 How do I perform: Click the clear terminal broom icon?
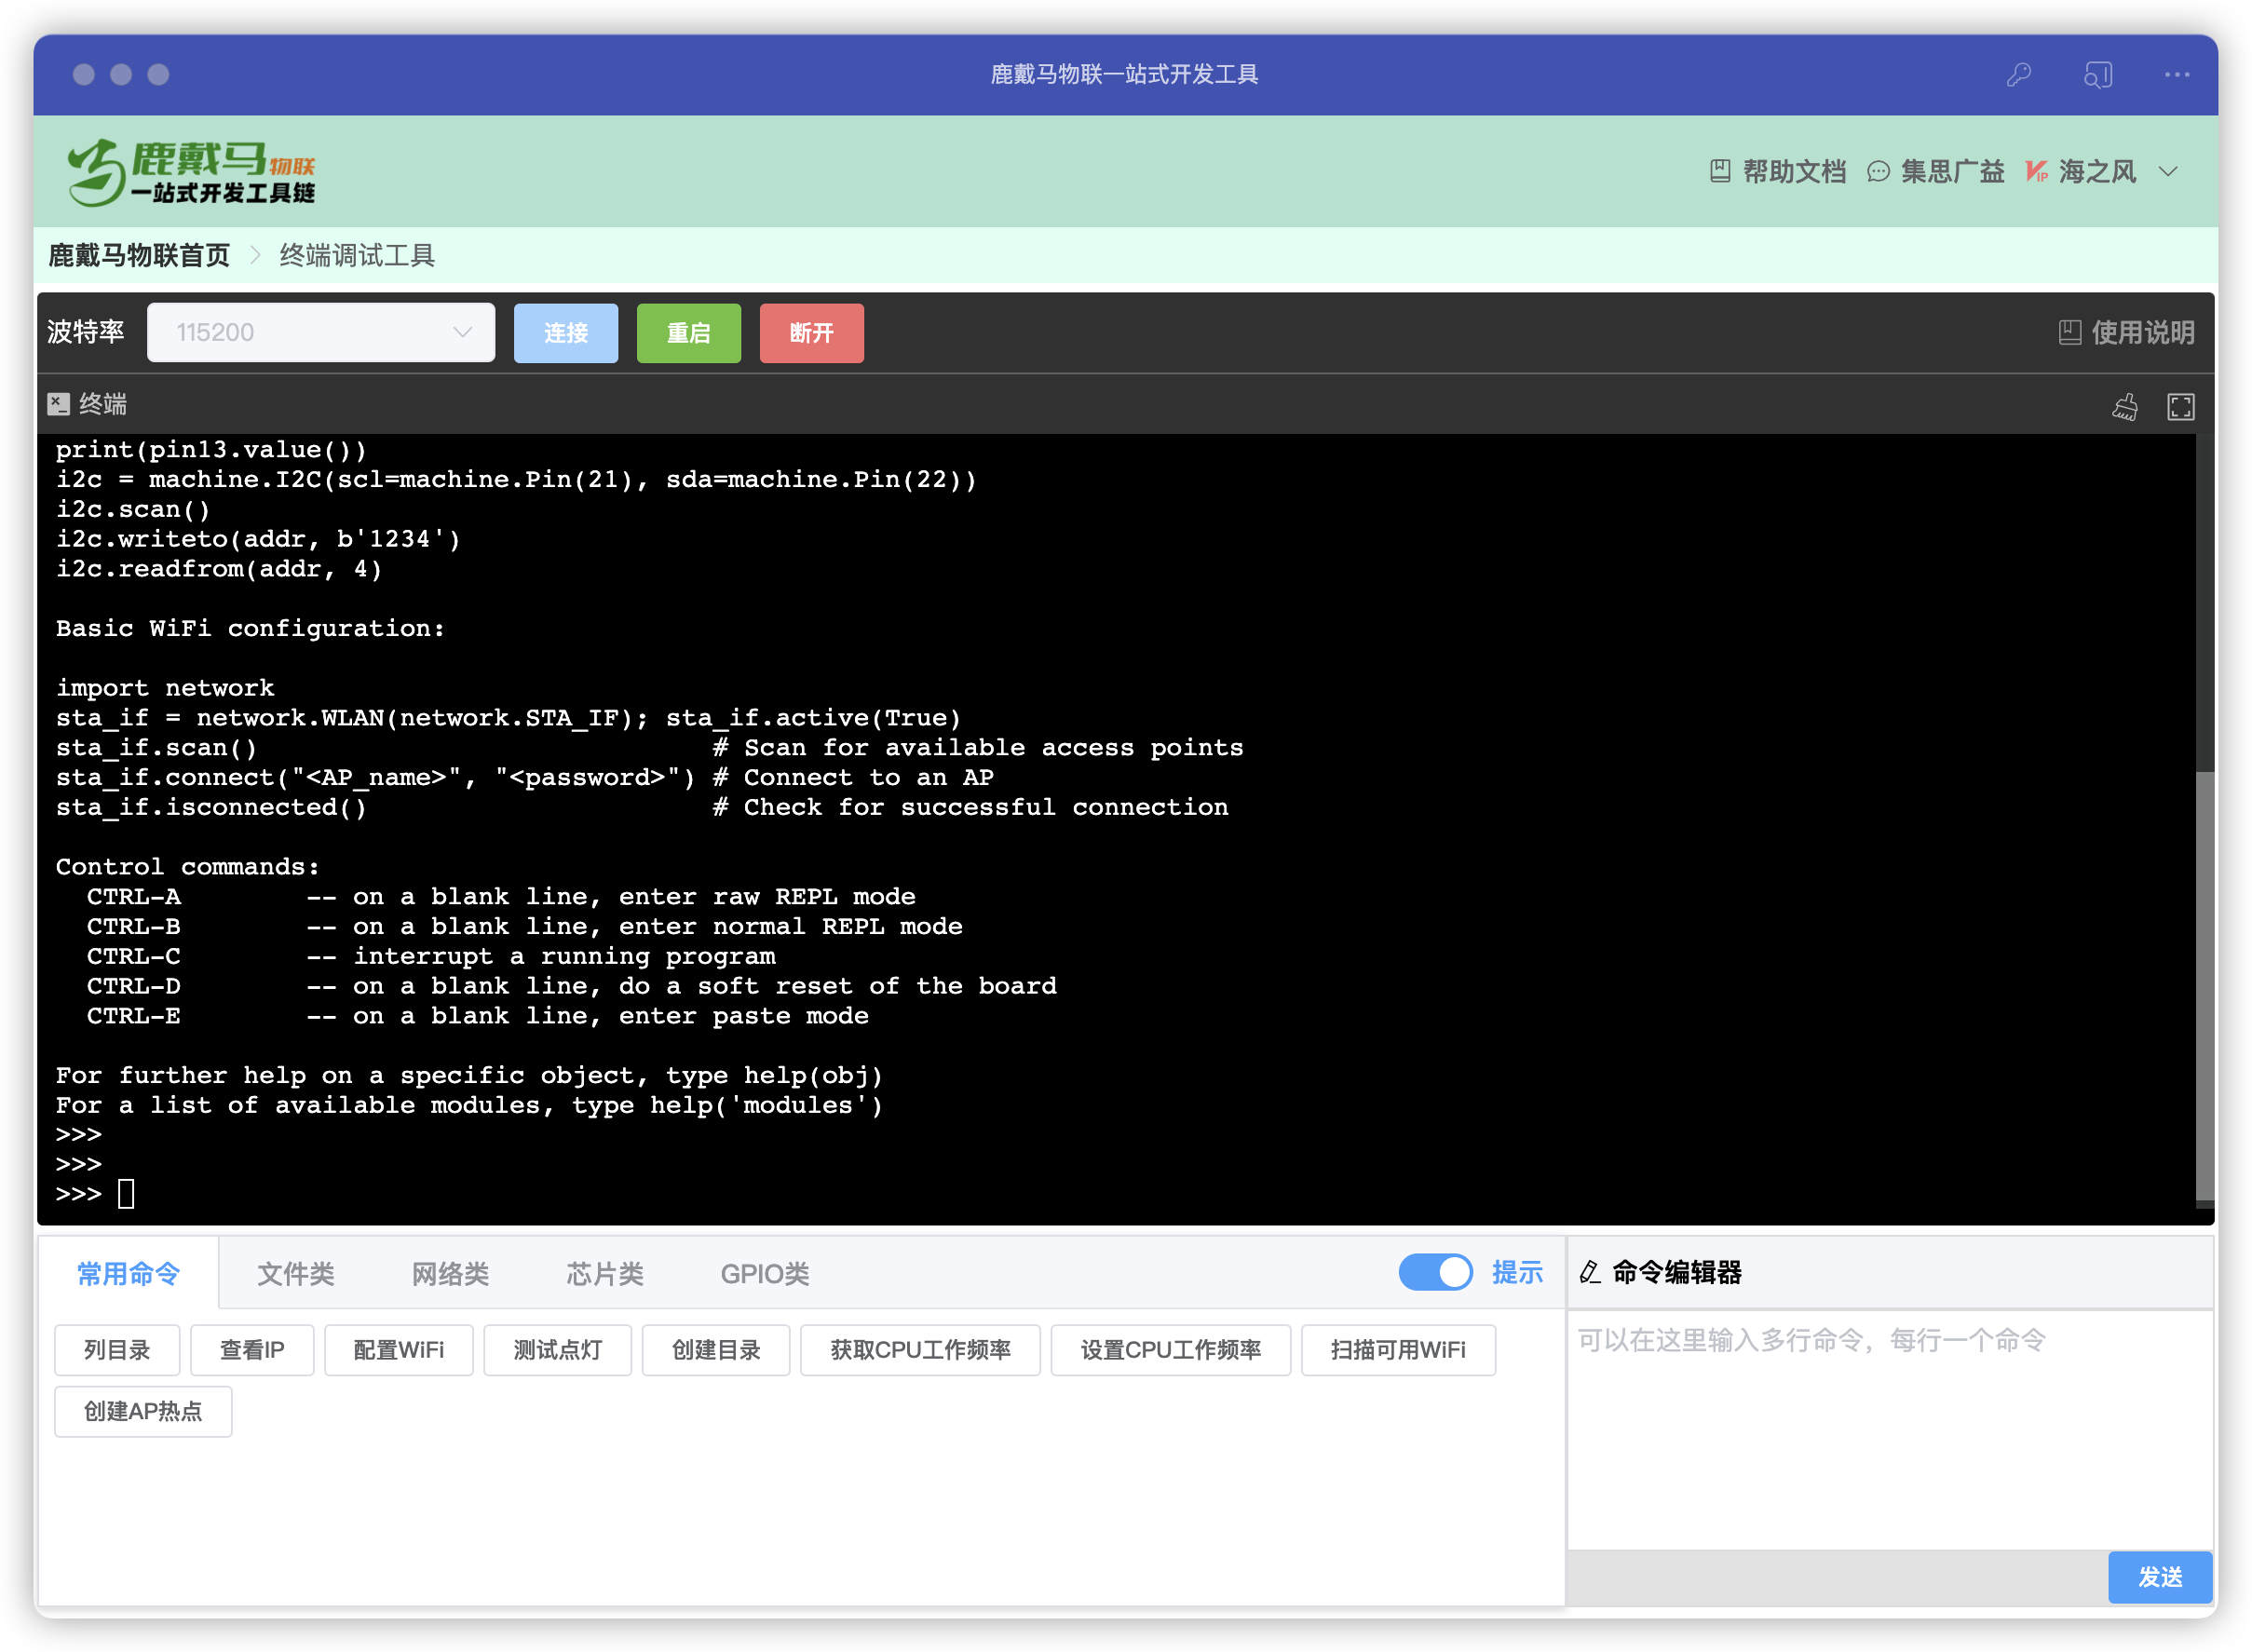click(x=2124, y=406)
